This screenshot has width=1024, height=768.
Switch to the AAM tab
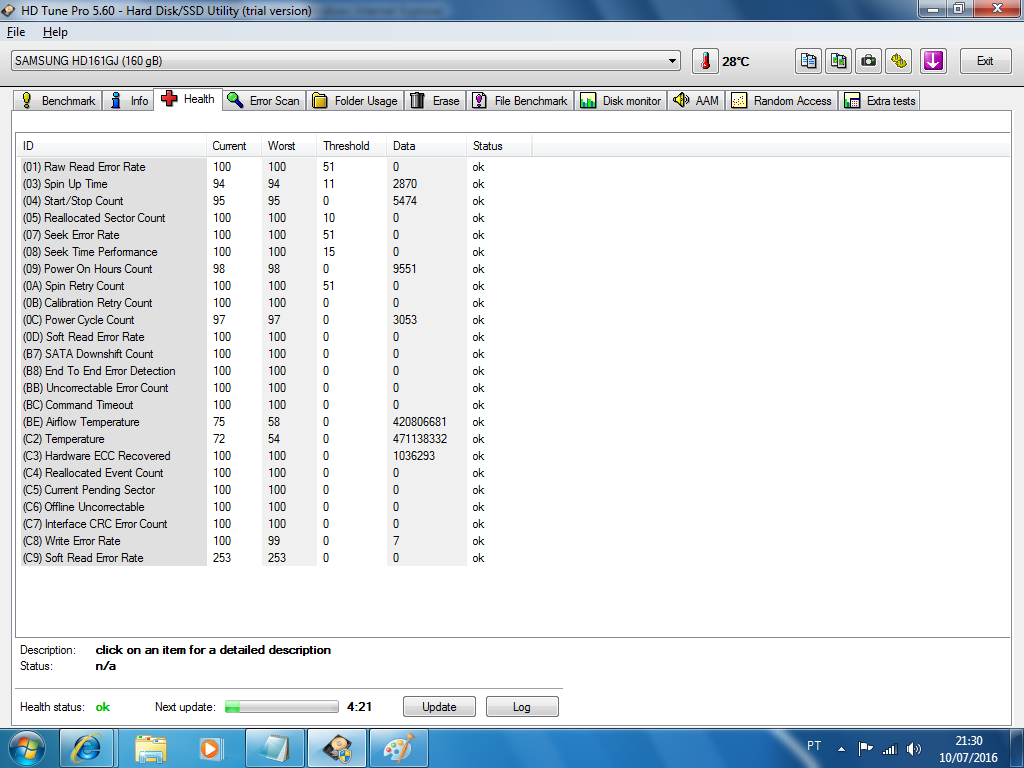pyautogui.click(x=696, y=101)
